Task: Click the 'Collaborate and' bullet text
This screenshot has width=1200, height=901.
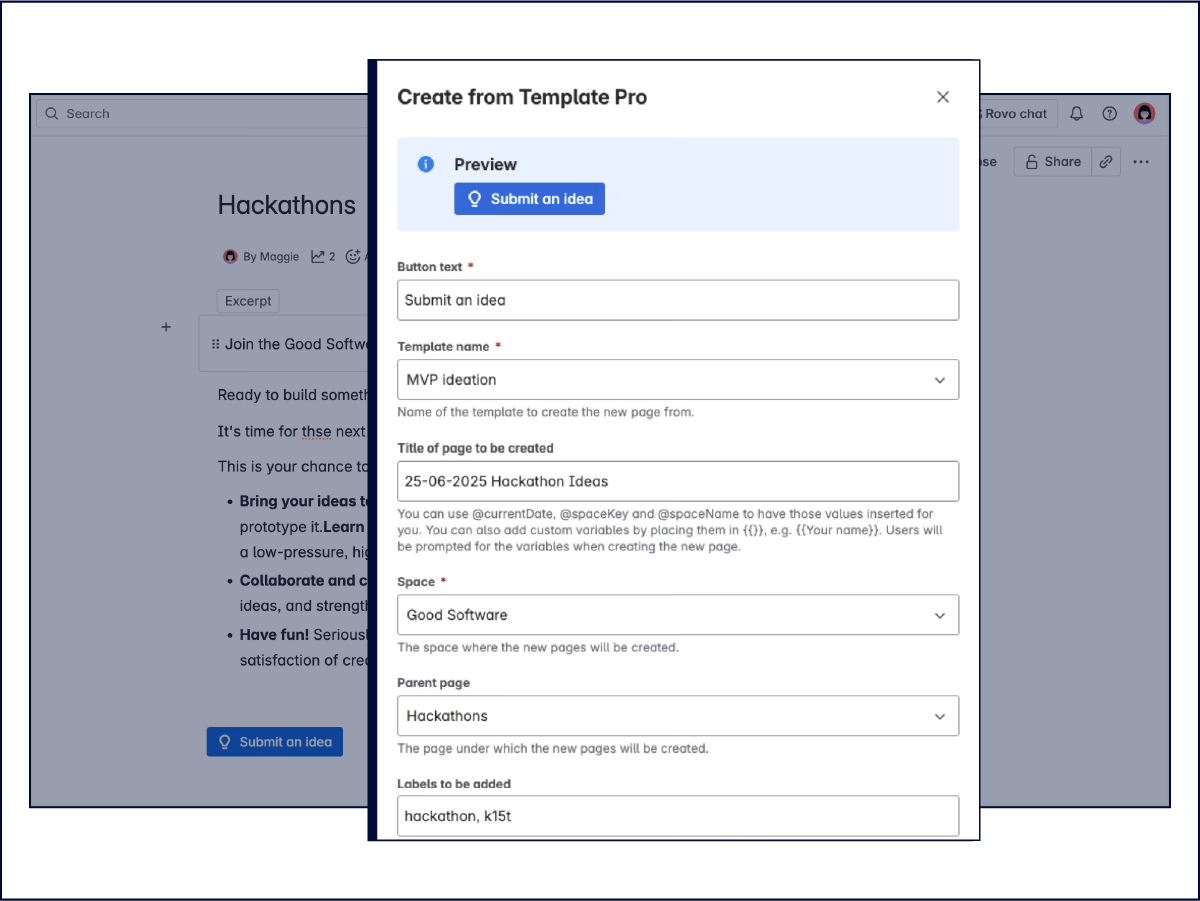Action: [x=304, y=580]
